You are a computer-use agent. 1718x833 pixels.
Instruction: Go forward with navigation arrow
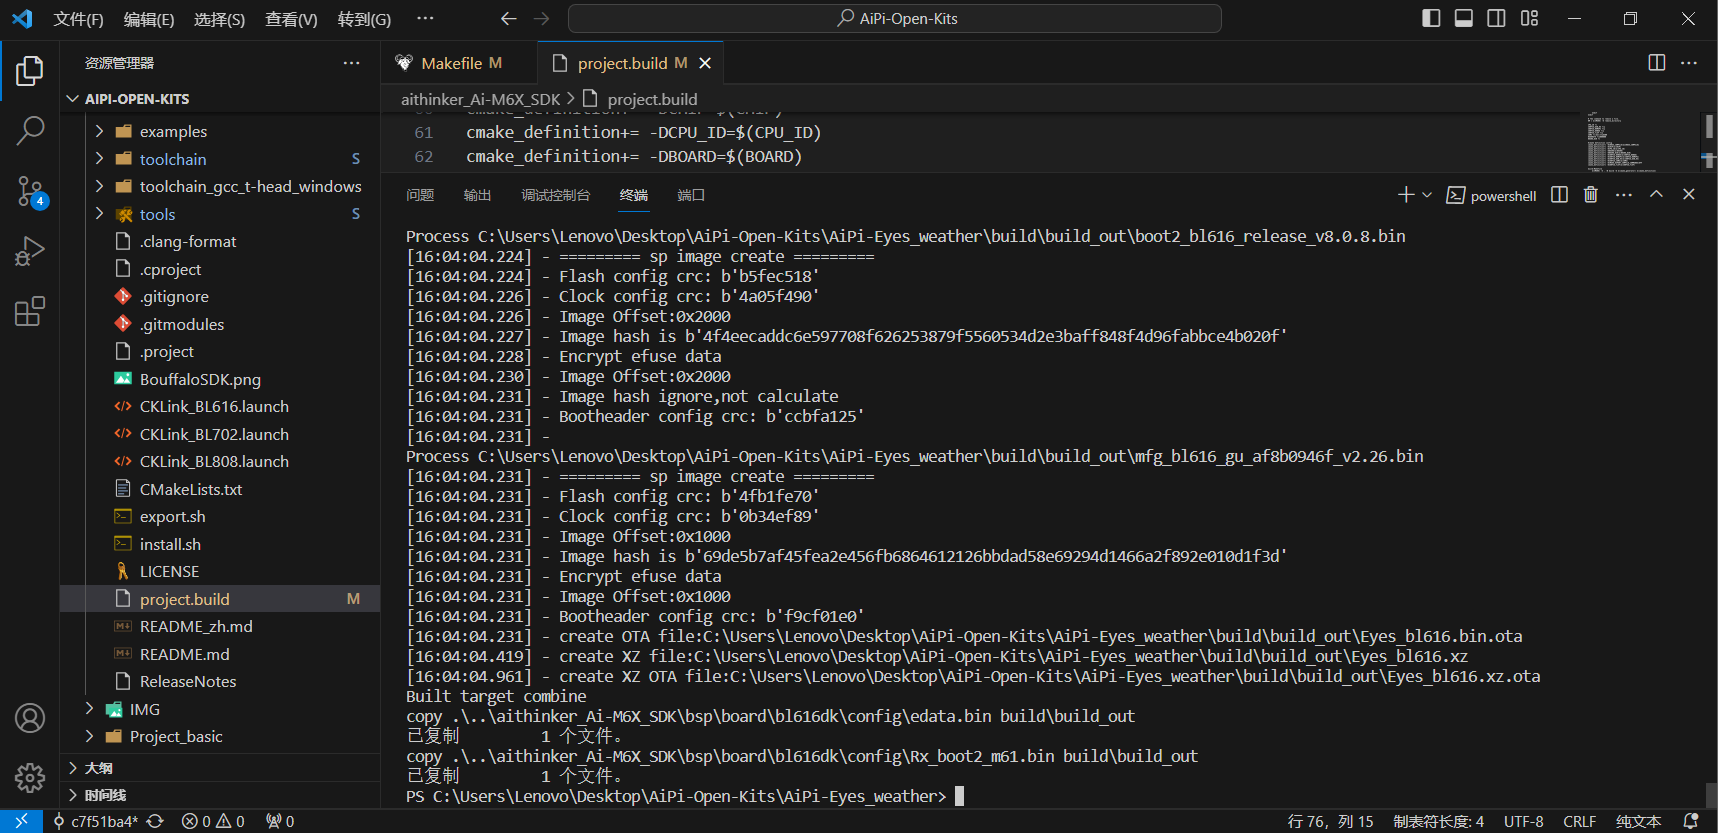point(541,19)
